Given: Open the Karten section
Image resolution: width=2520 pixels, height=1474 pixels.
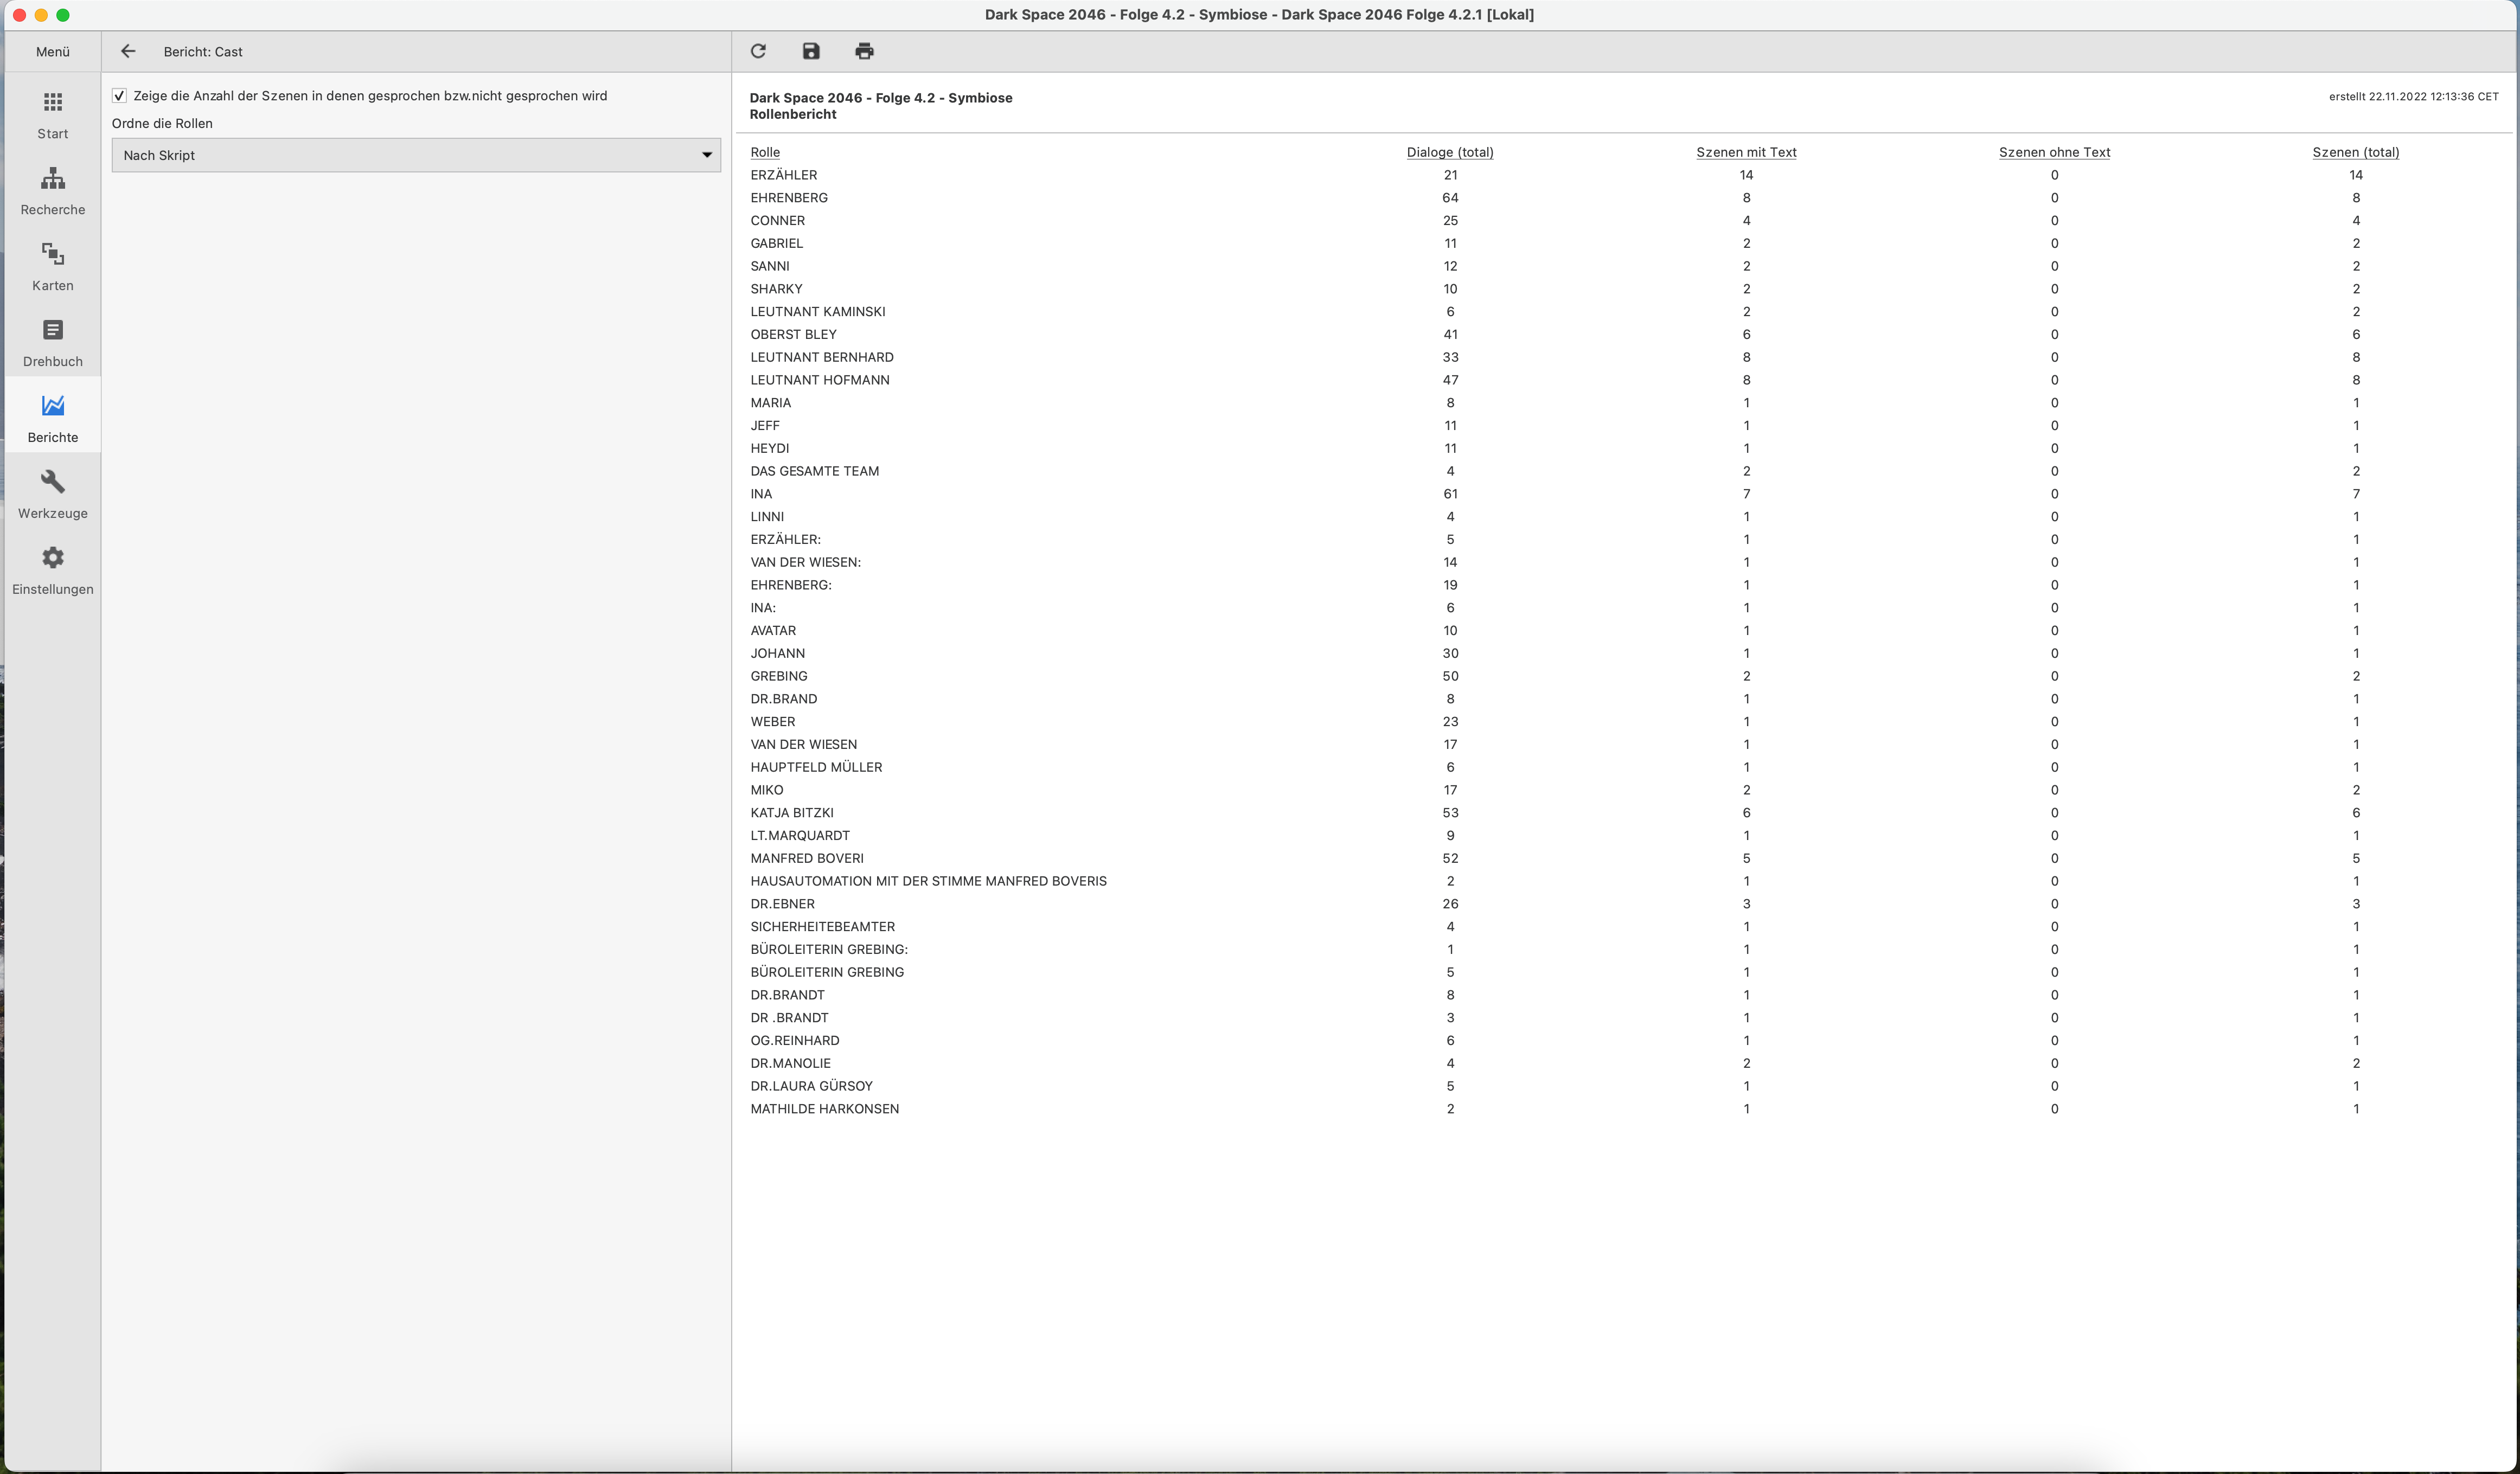Looking at the screenshot, I should [53, 268].
